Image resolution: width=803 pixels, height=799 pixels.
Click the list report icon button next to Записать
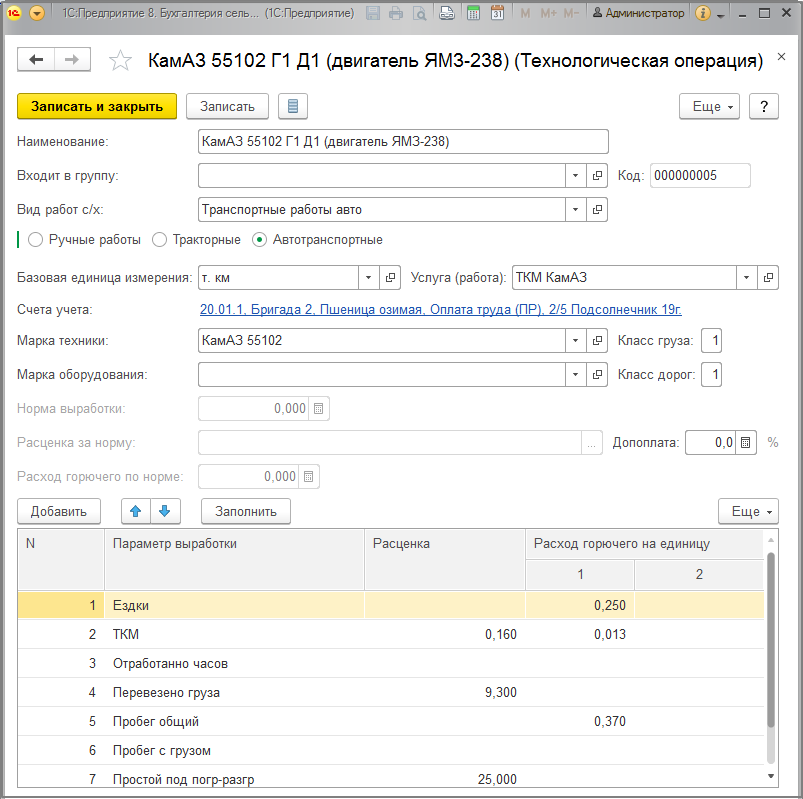(x=293, y=107)
